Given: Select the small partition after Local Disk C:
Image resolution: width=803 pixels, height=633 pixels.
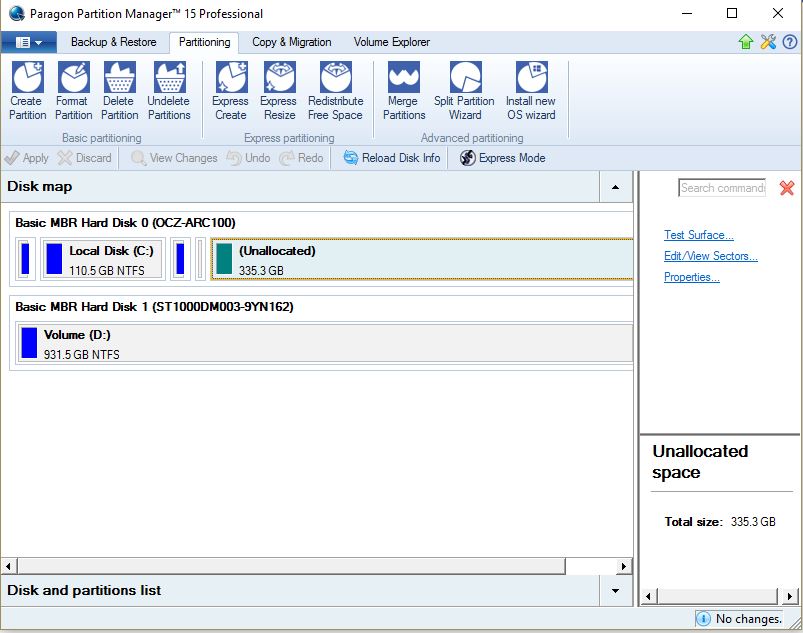Looking at the screenshot, I should [180, 259].
